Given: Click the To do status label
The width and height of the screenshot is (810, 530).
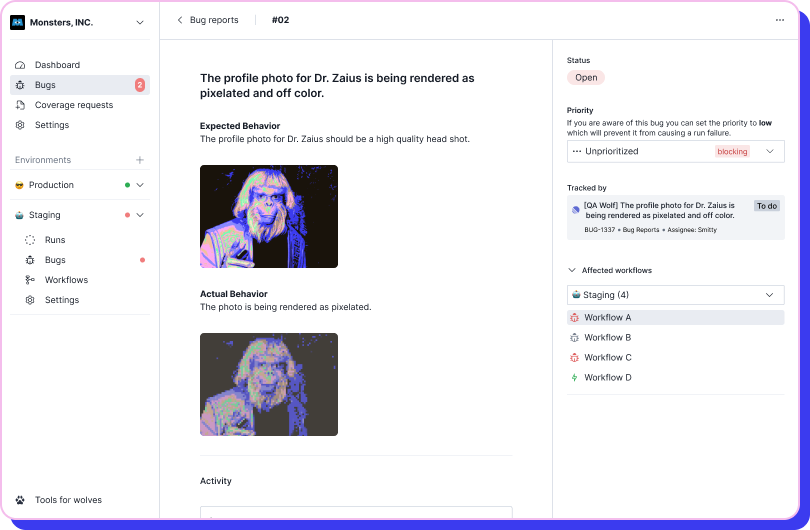Looking at the screenshot, I should click(767, 206).
